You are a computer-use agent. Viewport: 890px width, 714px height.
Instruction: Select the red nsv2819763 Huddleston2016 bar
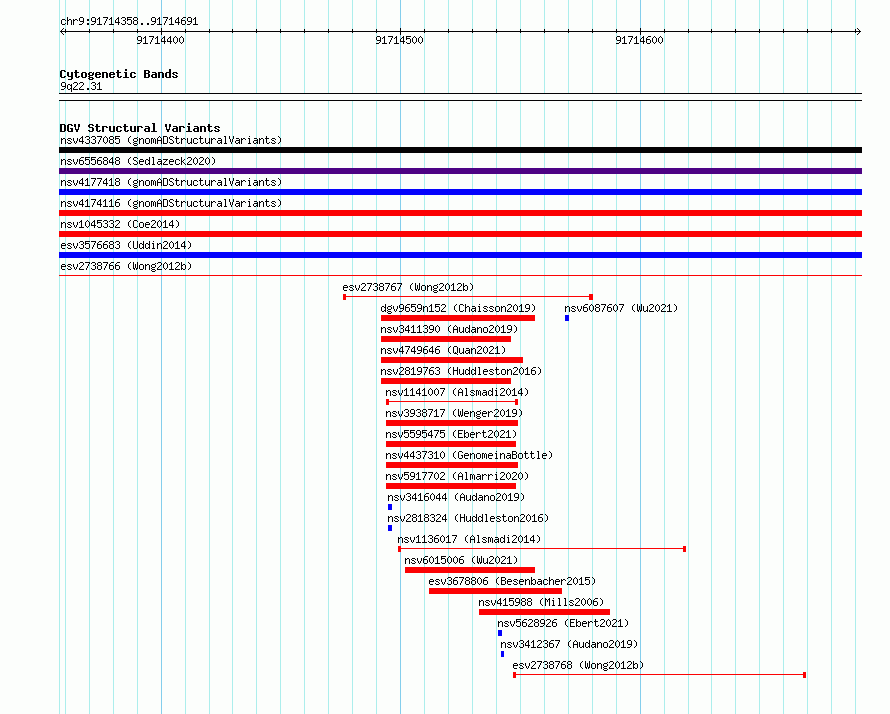446,381
